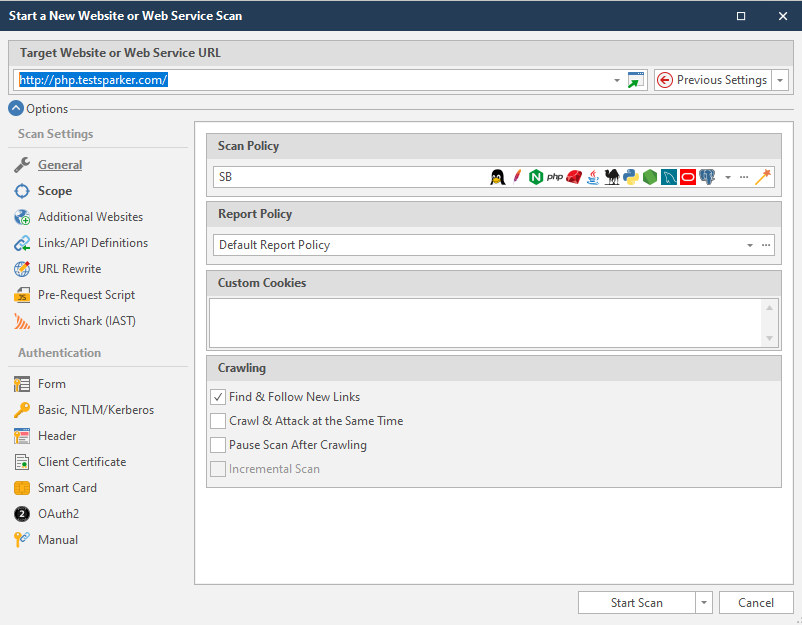Enable Pause Scan After Crawling
This screenshot has height=625, width=802.
tap(217, 444)
